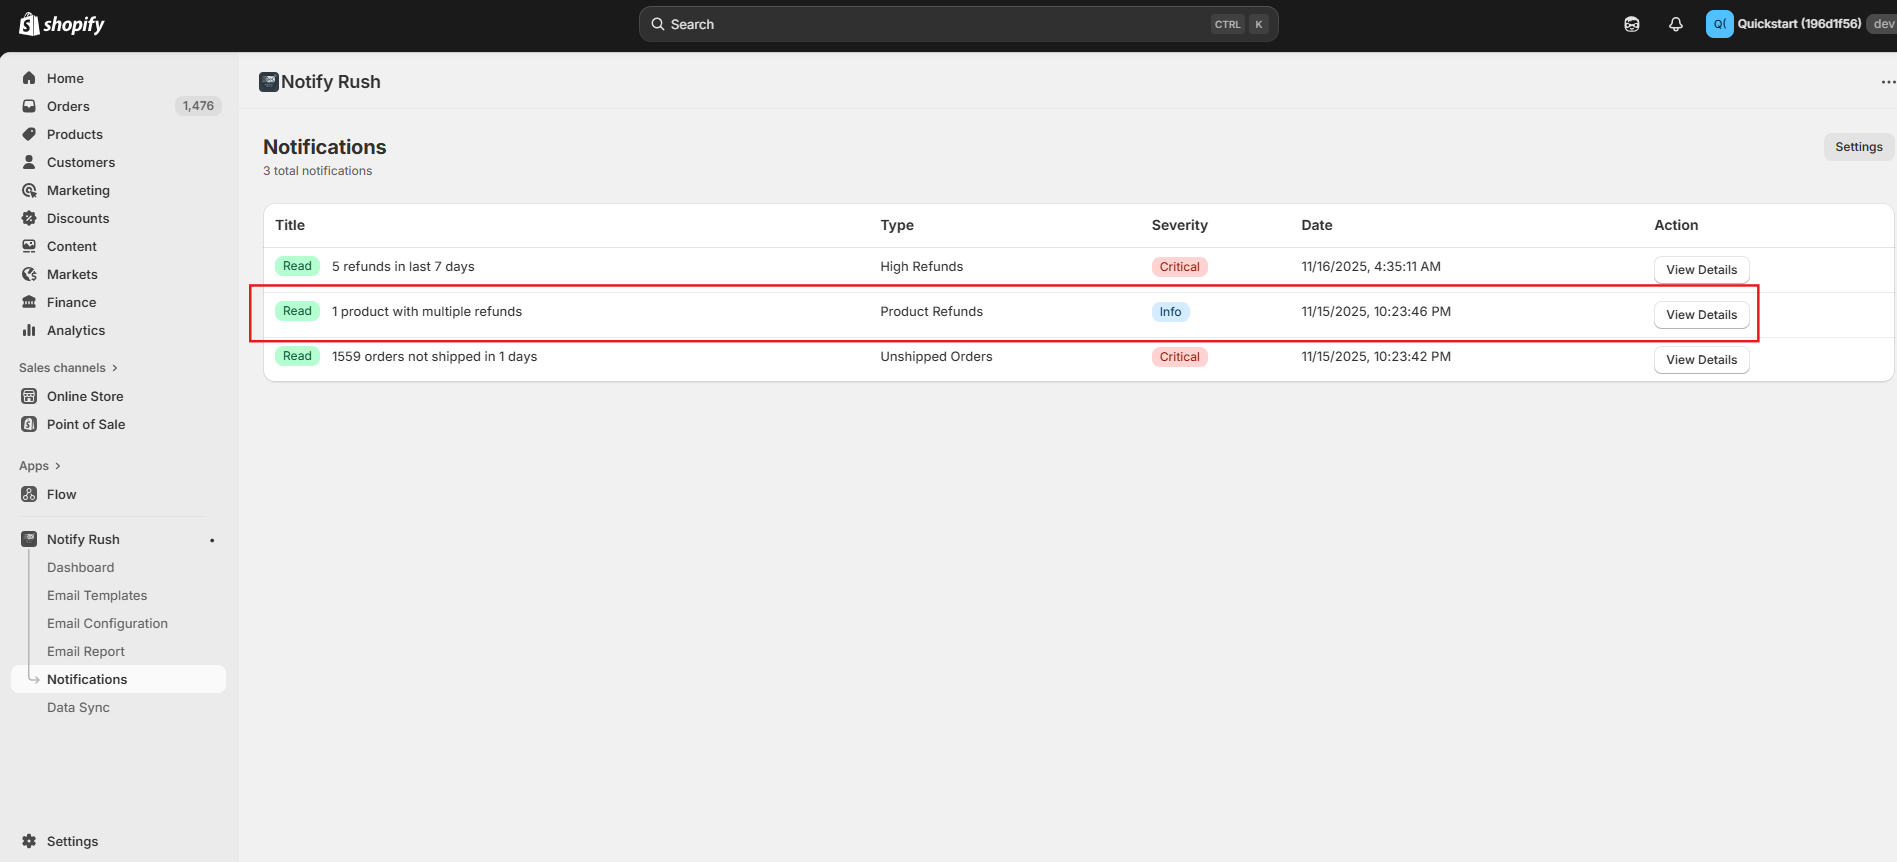Go to Email Templates submenu item
Viewport: 1897px width, 862px height.
pyautogui.click(x=97, y=595)
